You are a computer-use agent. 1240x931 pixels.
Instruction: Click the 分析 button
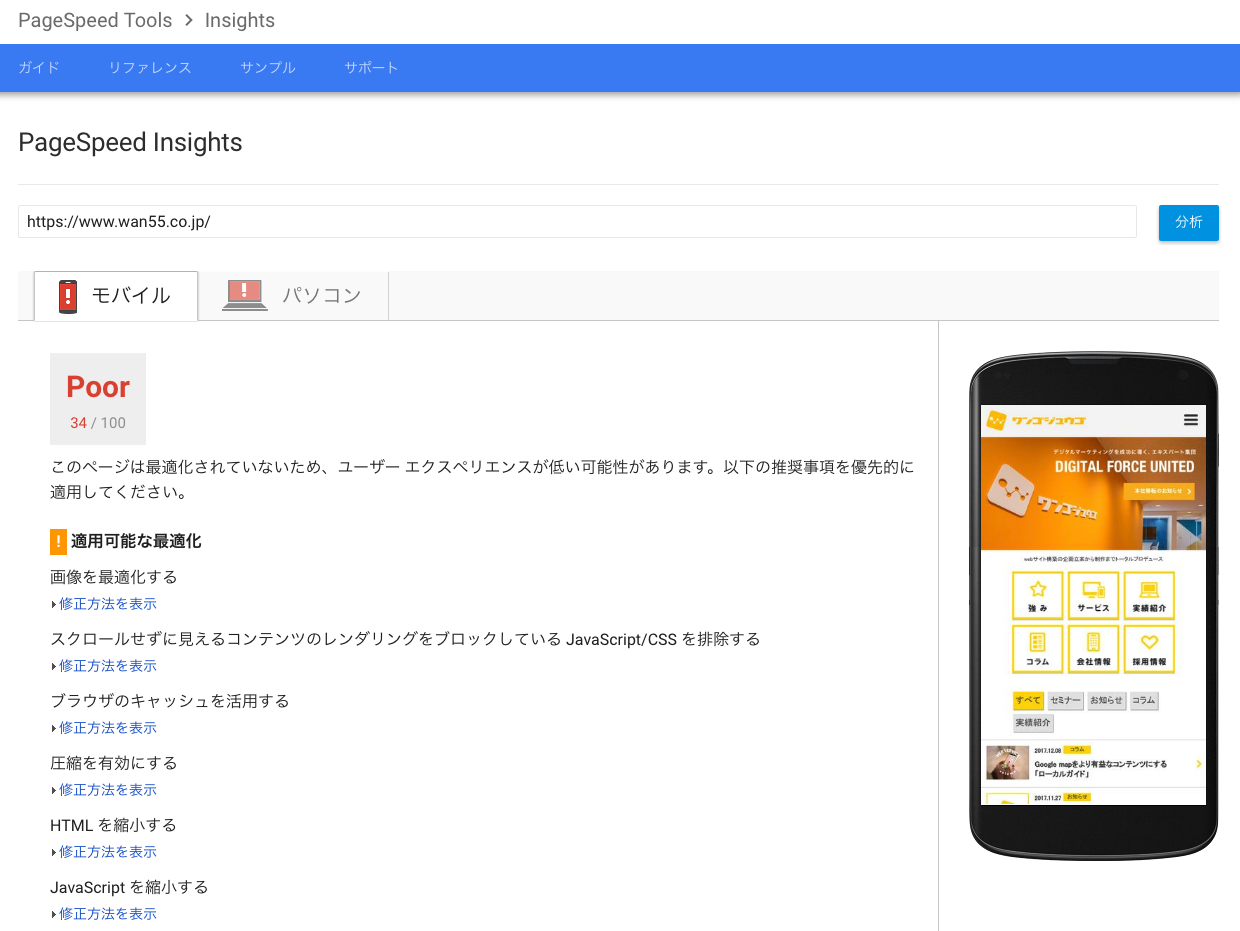pos(1189,222)
